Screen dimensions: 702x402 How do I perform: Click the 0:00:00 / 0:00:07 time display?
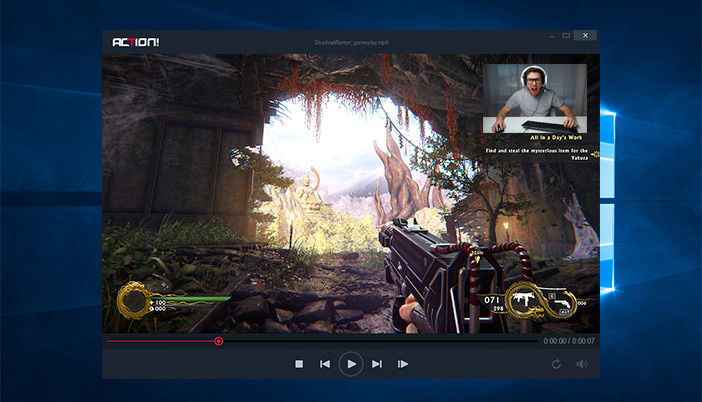click(569, 341)
